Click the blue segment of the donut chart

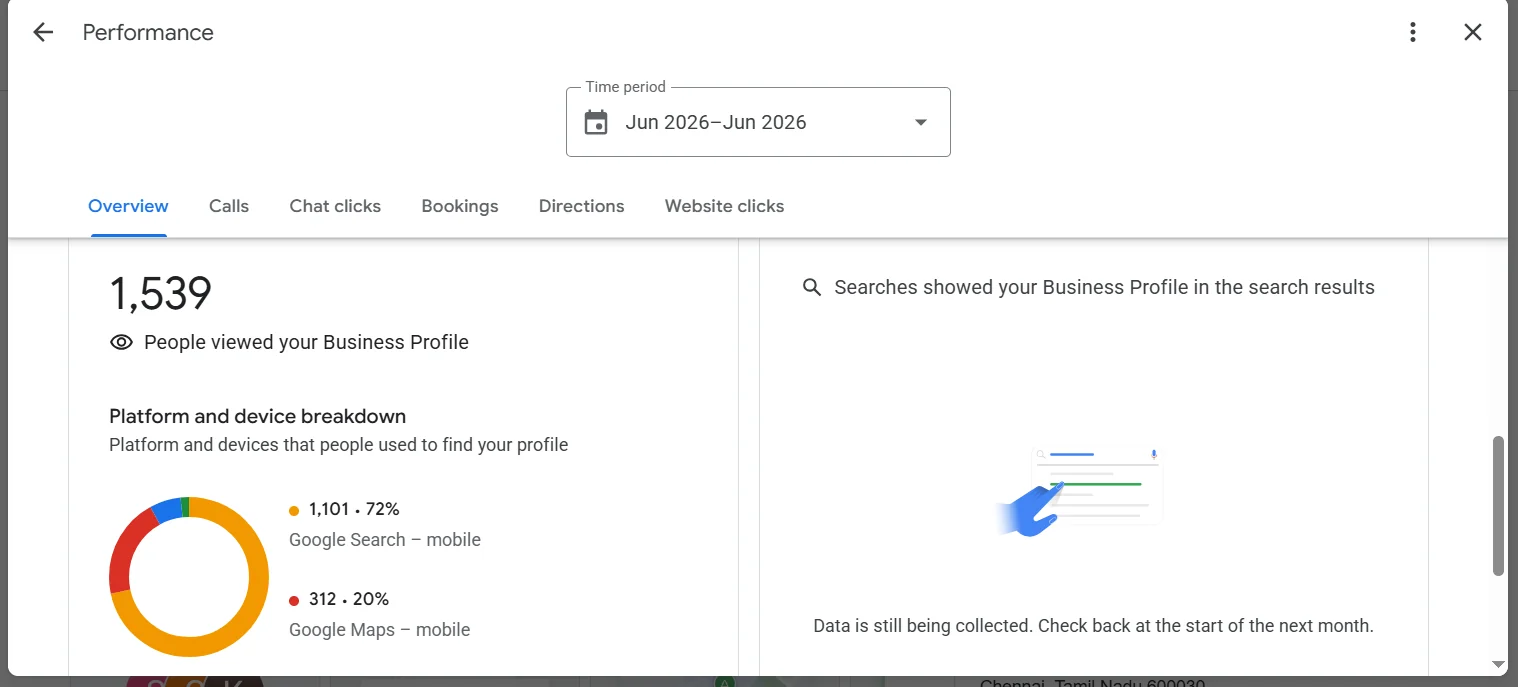click(166, 509)
